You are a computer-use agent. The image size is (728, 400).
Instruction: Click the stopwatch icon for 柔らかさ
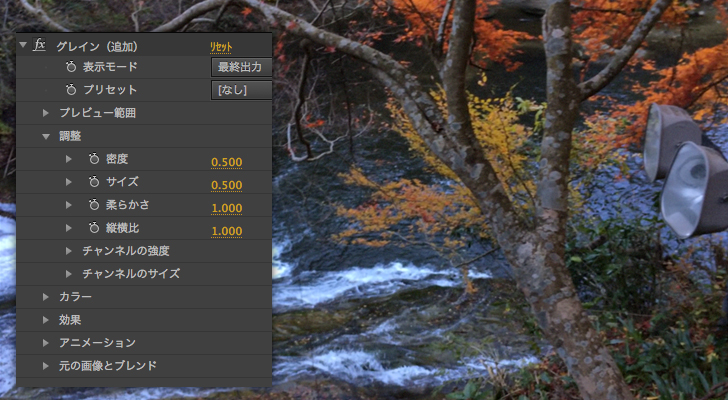coord(93,205)
